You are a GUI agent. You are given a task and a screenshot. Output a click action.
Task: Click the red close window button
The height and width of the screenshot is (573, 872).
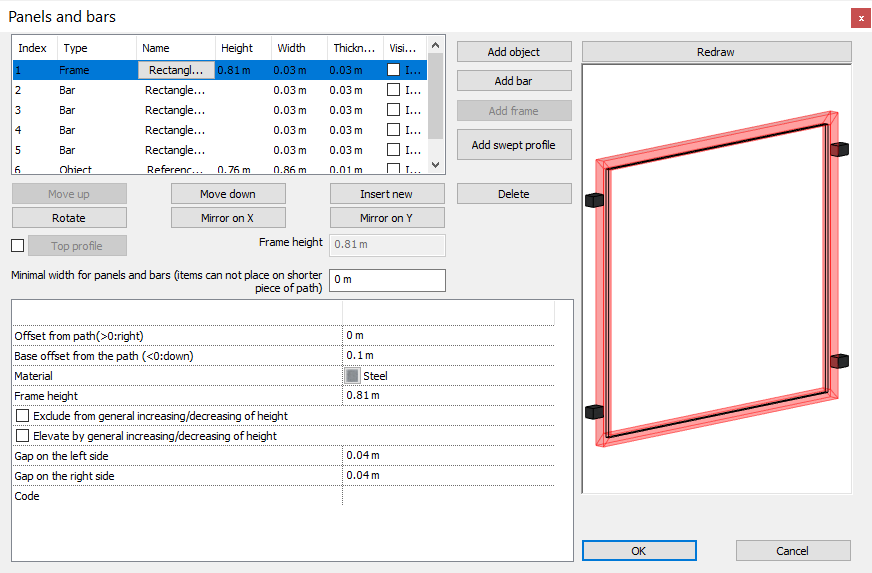[x=859, y=18]
